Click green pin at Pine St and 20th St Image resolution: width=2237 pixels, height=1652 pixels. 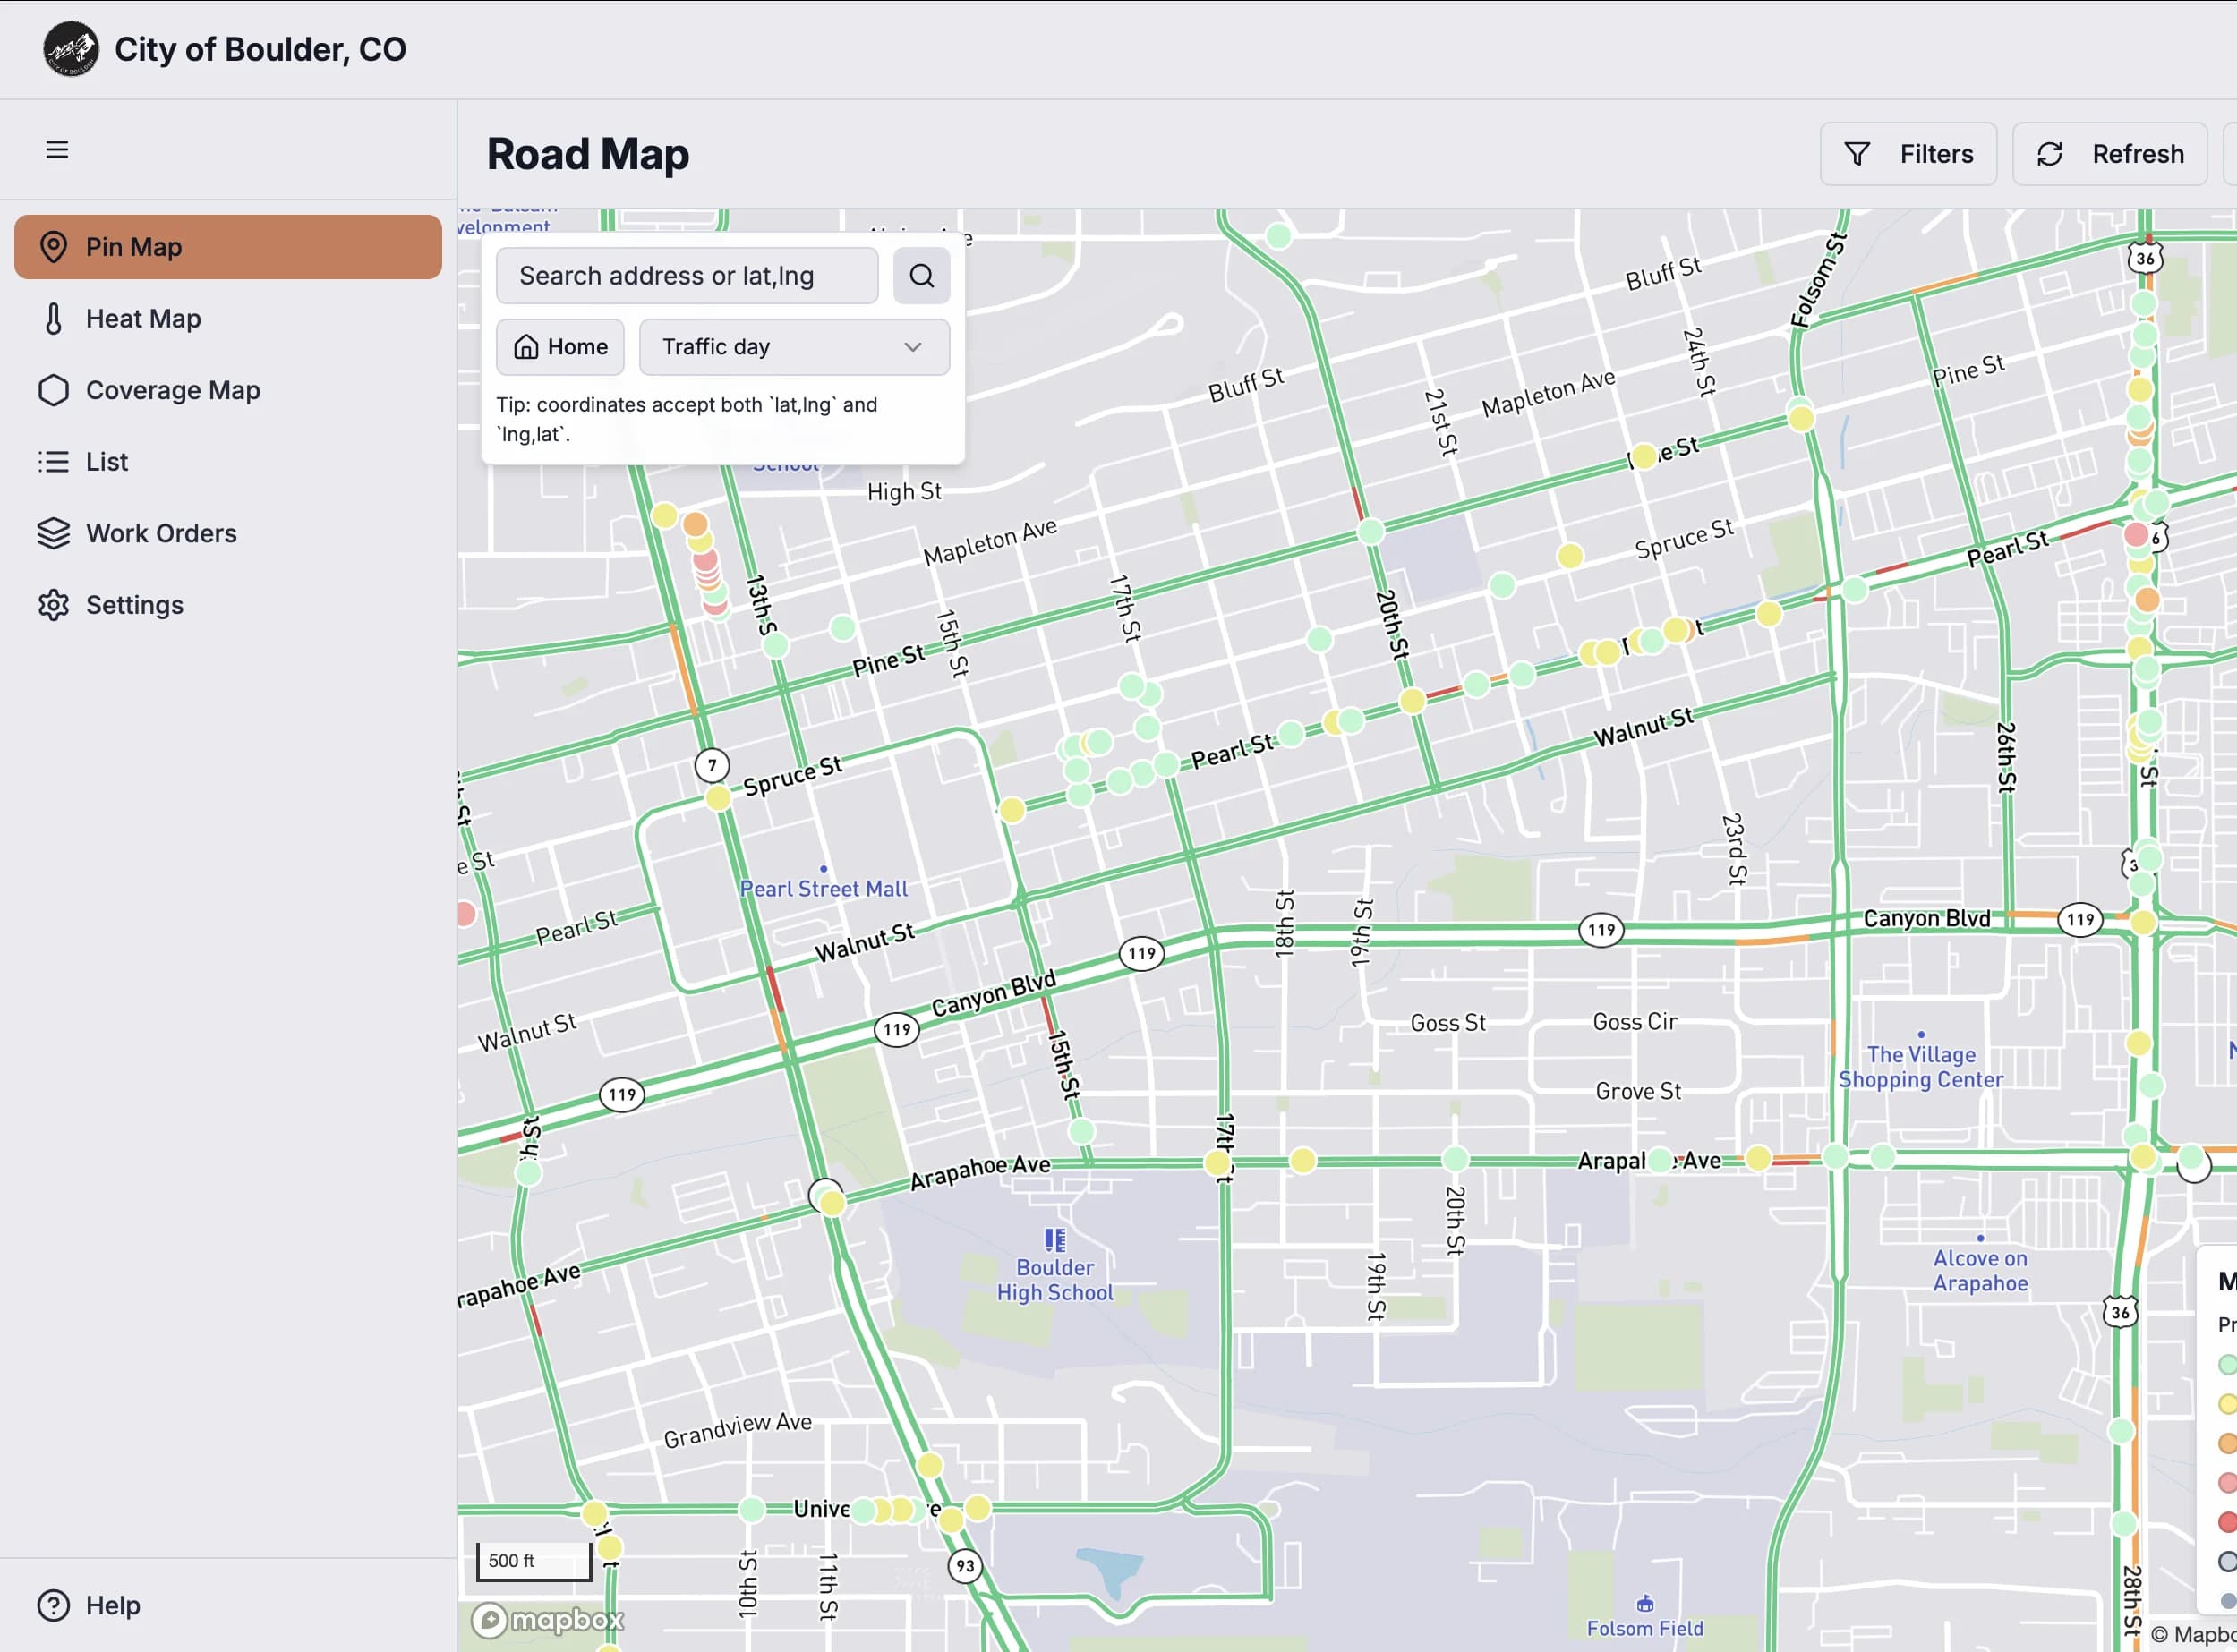pyautogui.click(x=1371, y=531)
